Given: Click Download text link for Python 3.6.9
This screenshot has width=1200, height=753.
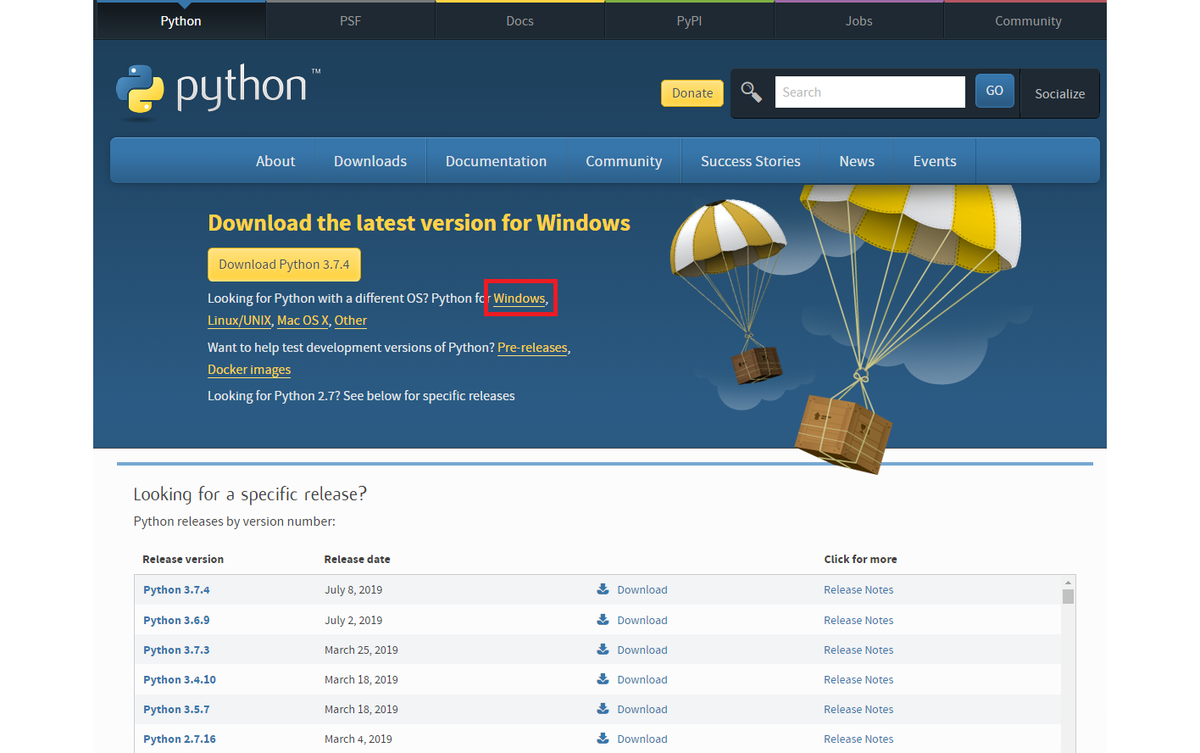Looking at the screenshot, I should click(x=642, y=620).
